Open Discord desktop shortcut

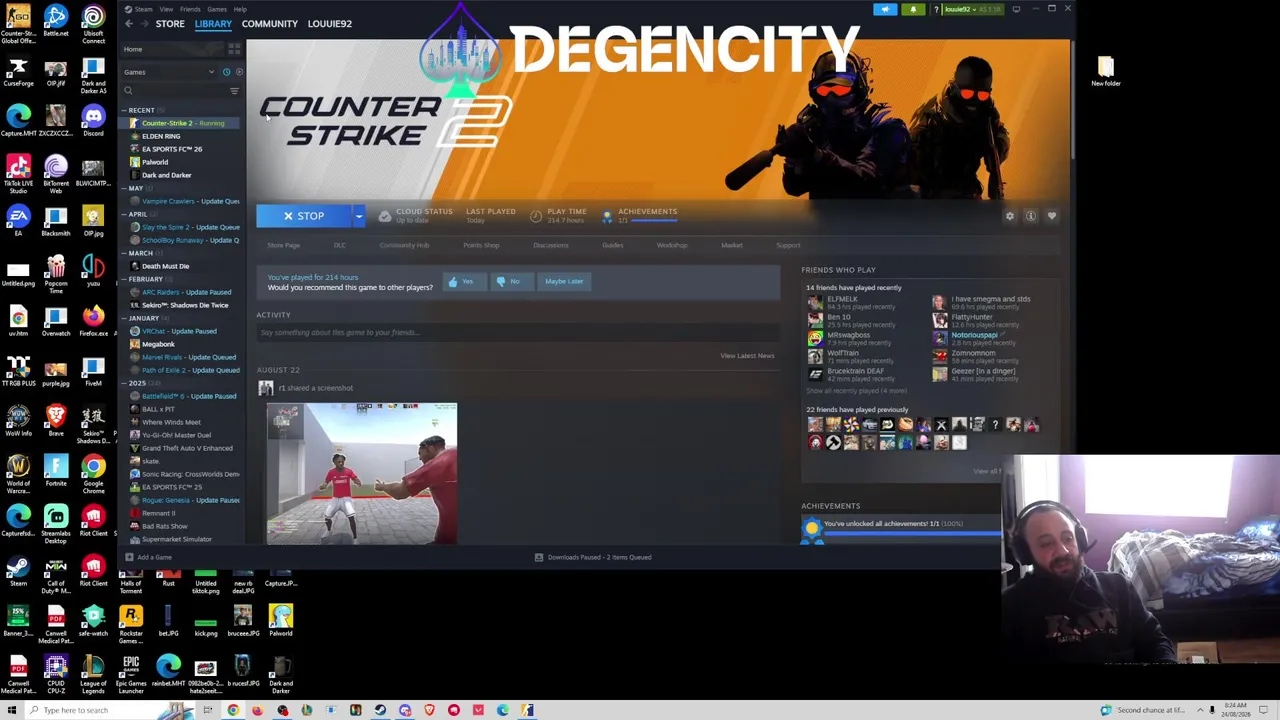coord(93,120)
